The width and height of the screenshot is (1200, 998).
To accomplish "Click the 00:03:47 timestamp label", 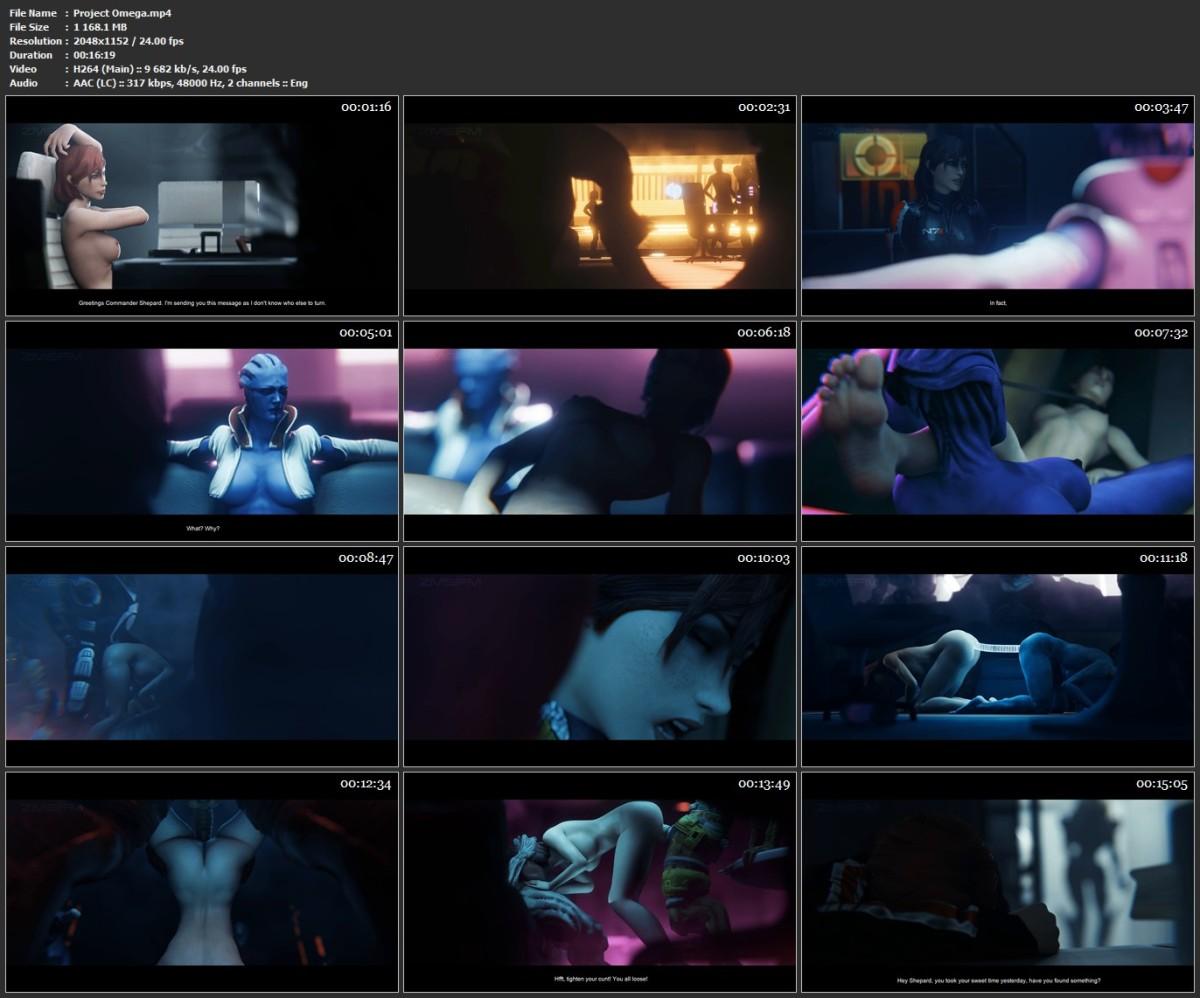I will [x=1161, y=107].
